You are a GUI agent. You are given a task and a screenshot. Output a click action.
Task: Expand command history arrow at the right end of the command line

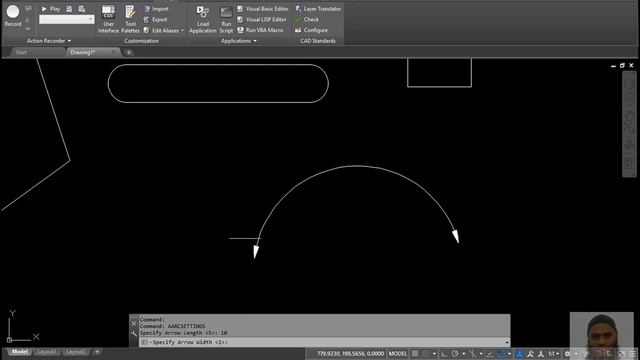point(507,342)
